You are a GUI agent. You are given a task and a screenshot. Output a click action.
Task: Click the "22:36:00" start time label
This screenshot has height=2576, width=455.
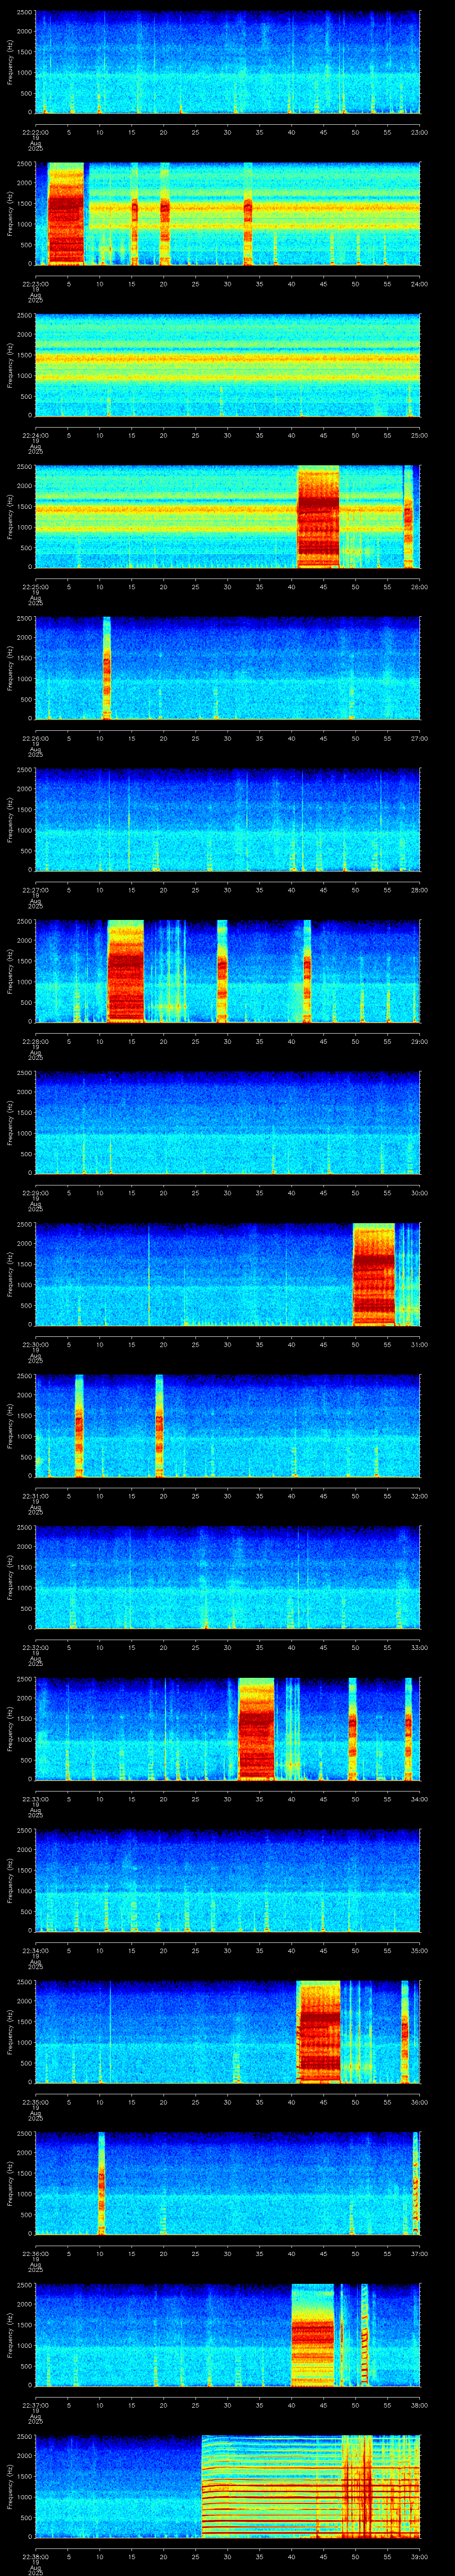(35, 2254)
